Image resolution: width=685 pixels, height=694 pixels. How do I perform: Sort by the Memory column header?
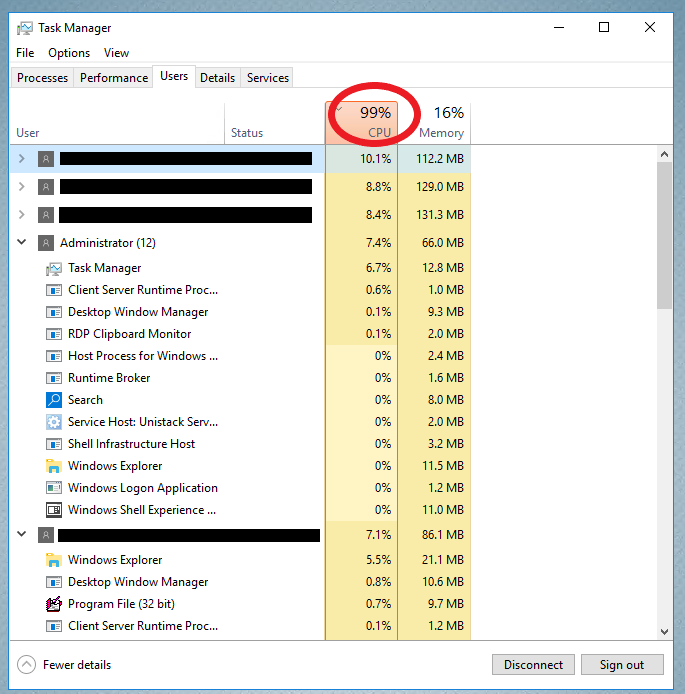pyautogui.click(x=434, y=123)
